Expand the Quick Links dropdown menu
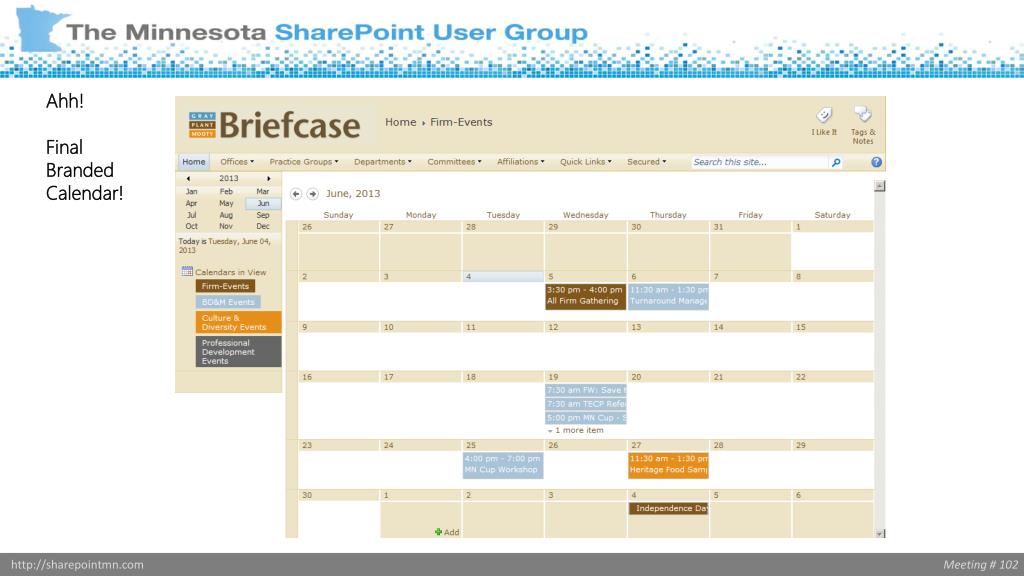Screen dimensions: 1024x576 (586, 162)
